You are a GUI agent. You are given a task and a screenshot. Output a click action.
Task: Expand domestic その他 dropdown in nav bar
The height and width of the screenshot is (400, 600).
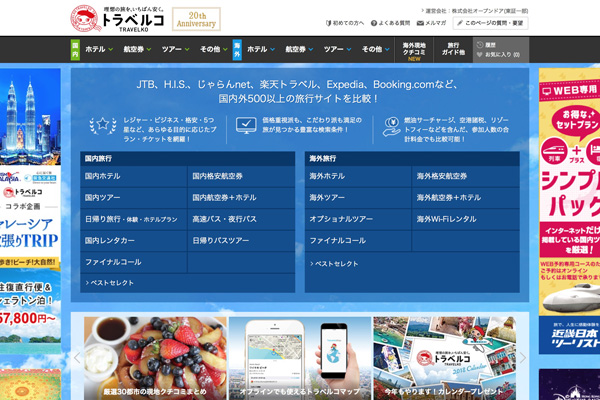pos(214,49)
